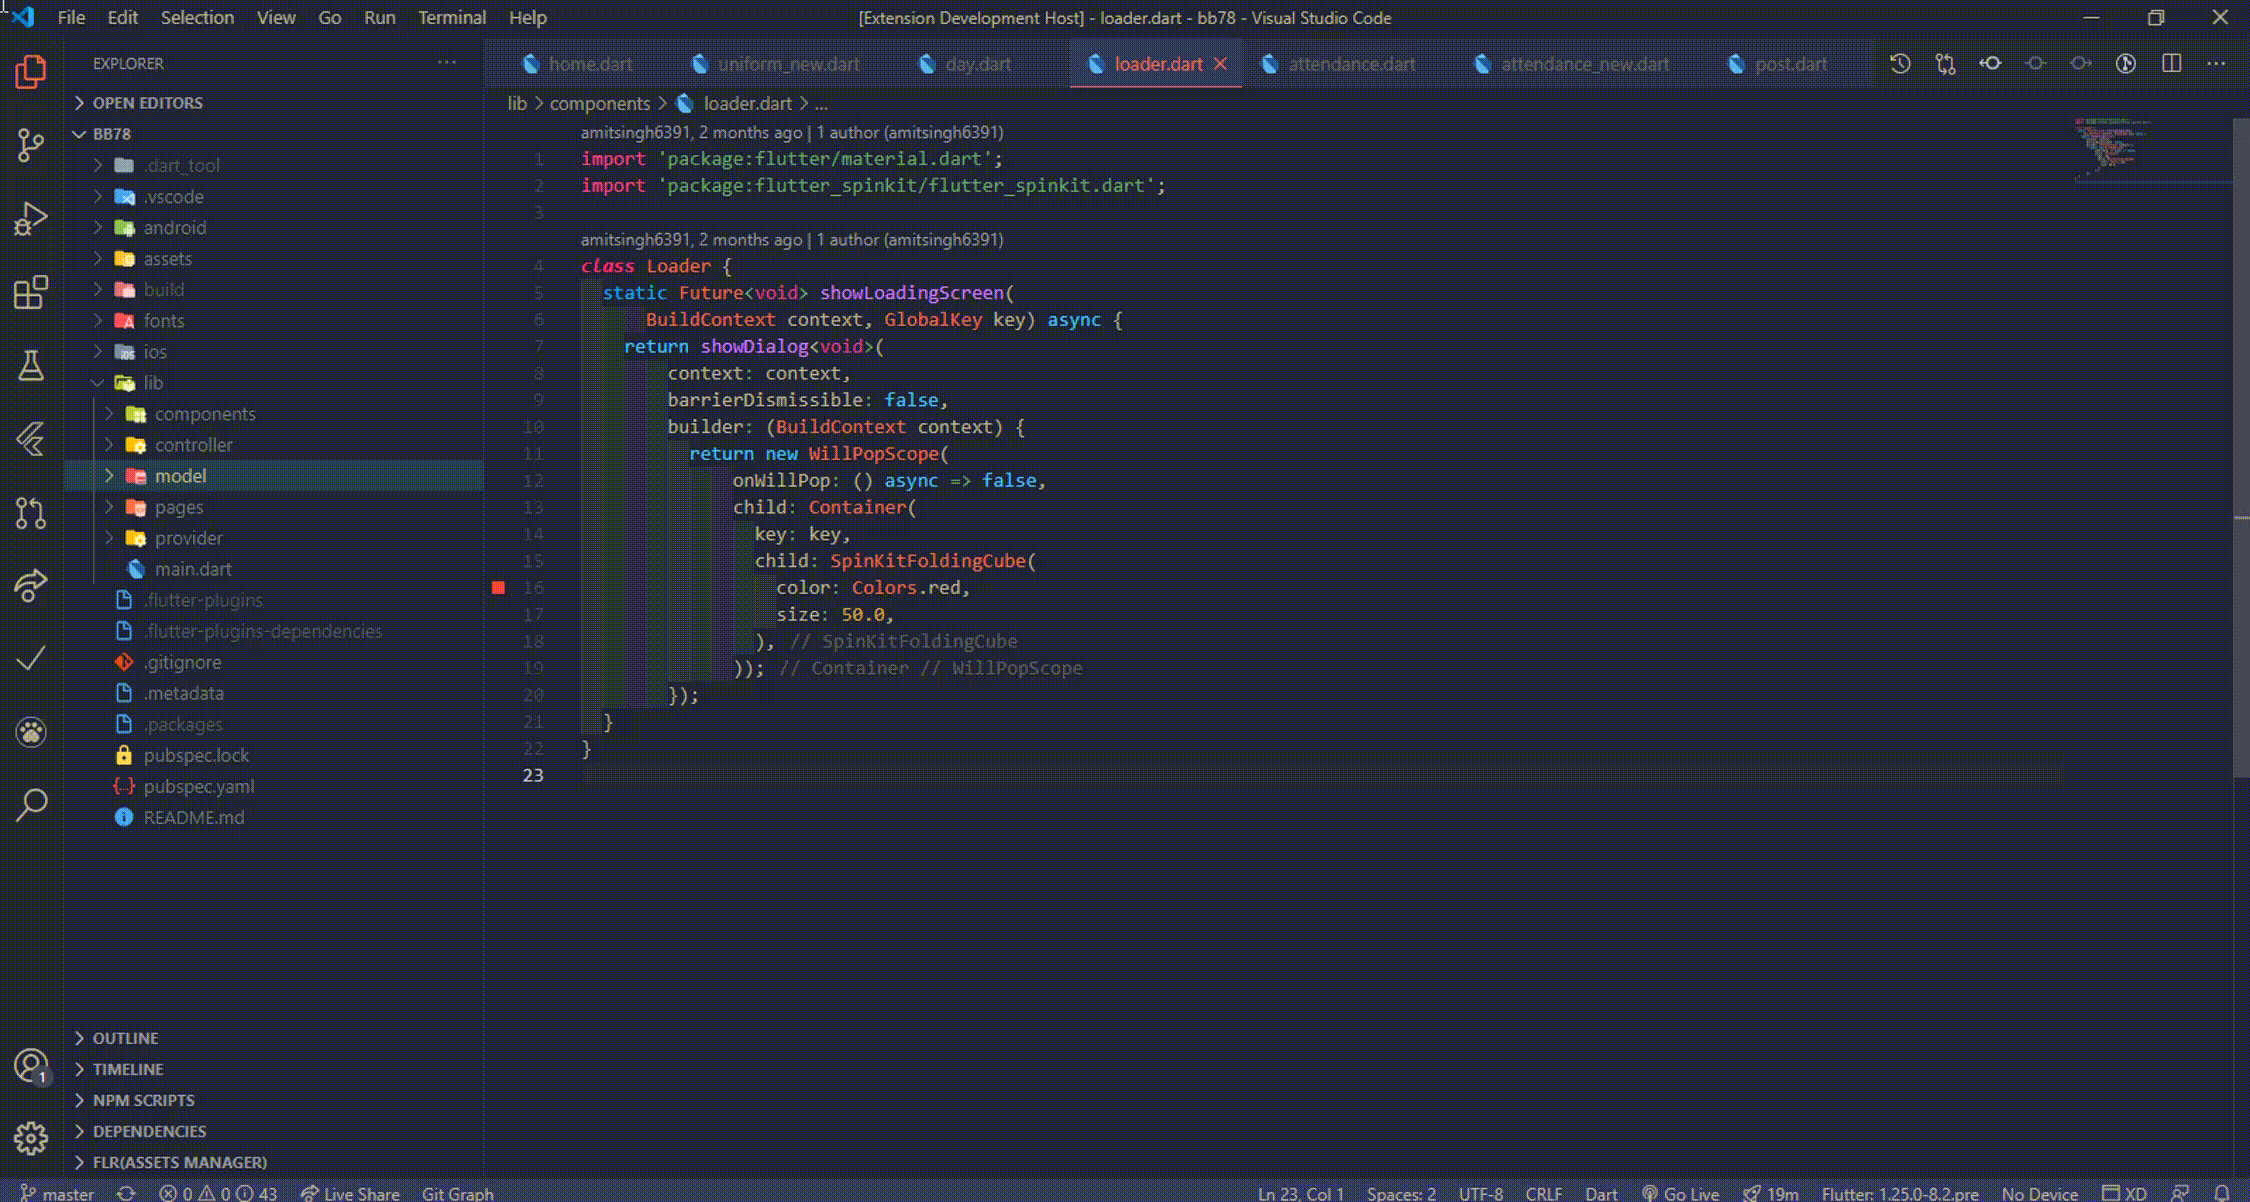Collapse the lib folder
The height and width of the screenshot is (1202, 2250).
click(x=152, y=383)
